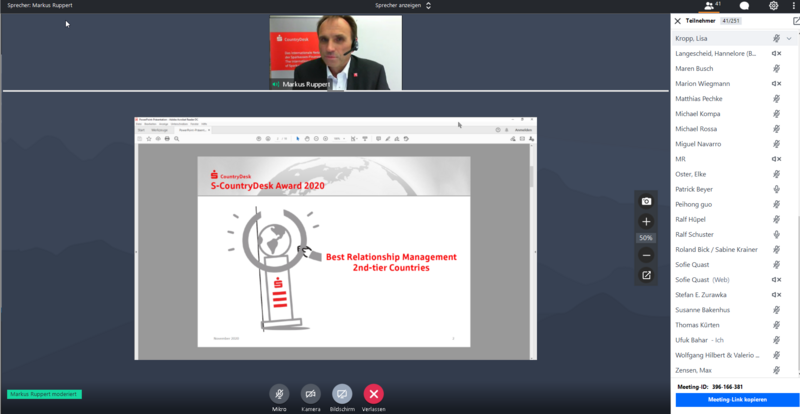Toggle the Bildschirm screen sharing button
This screenshot has width=800, height=414.
pos(342,394)
